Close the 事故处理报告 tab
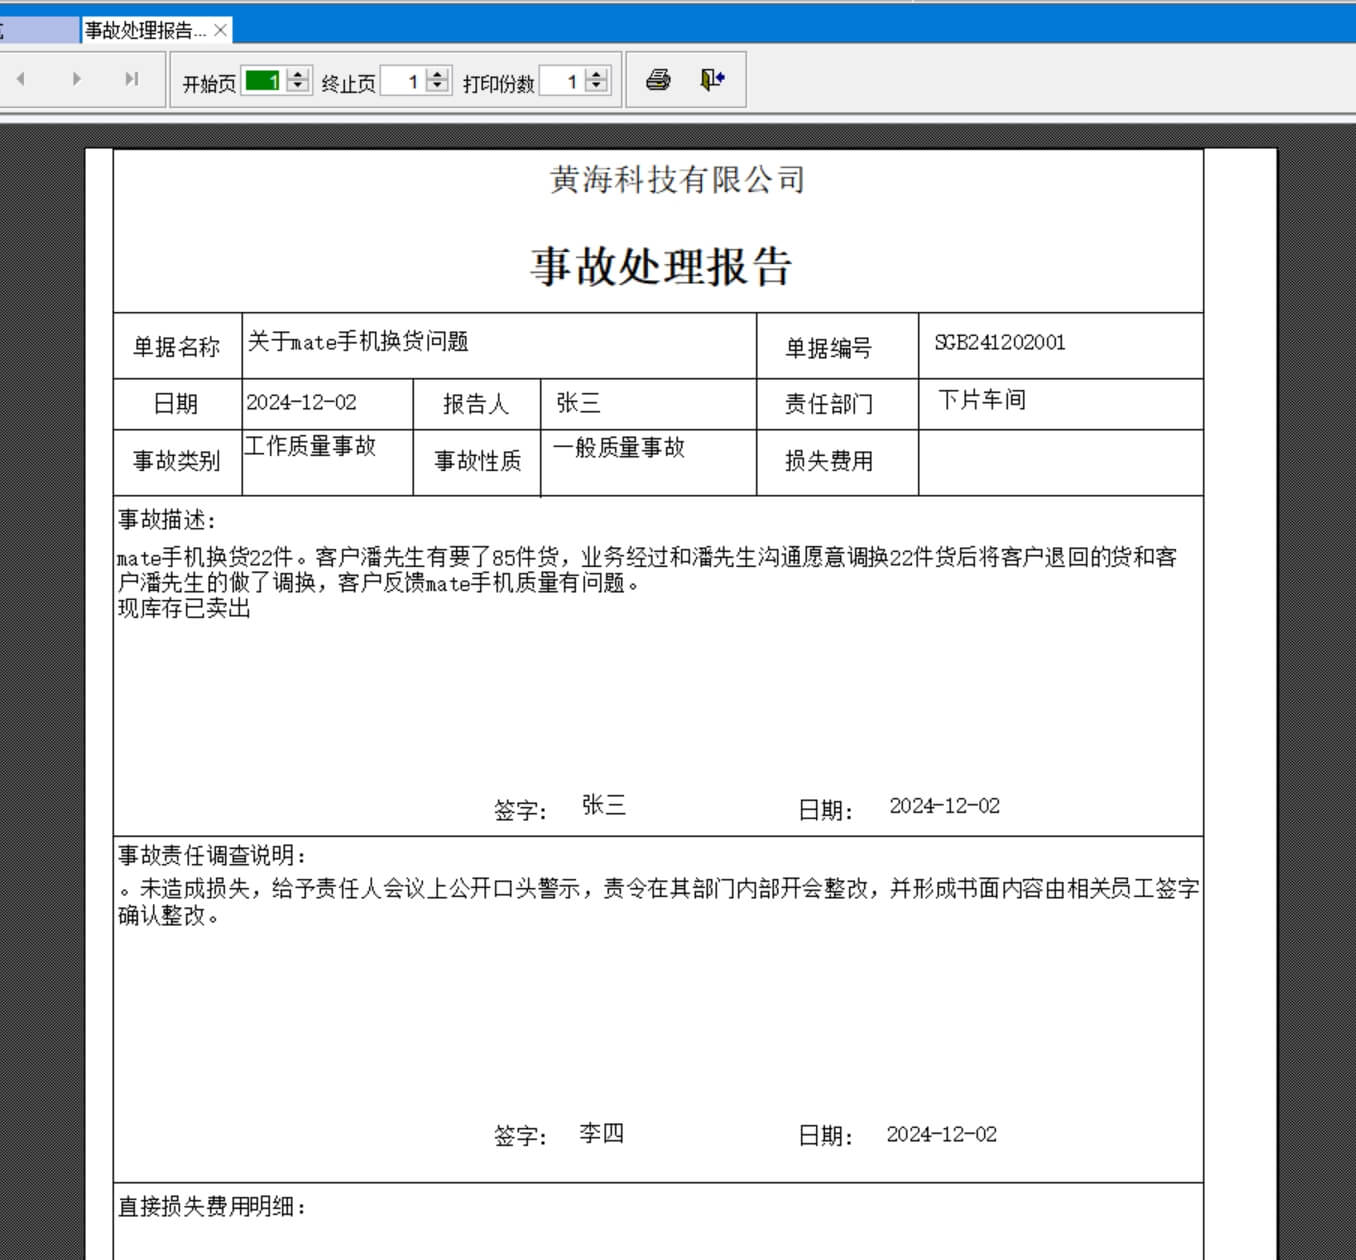The image size is (1356, 1260). click(x=221, y=31)
